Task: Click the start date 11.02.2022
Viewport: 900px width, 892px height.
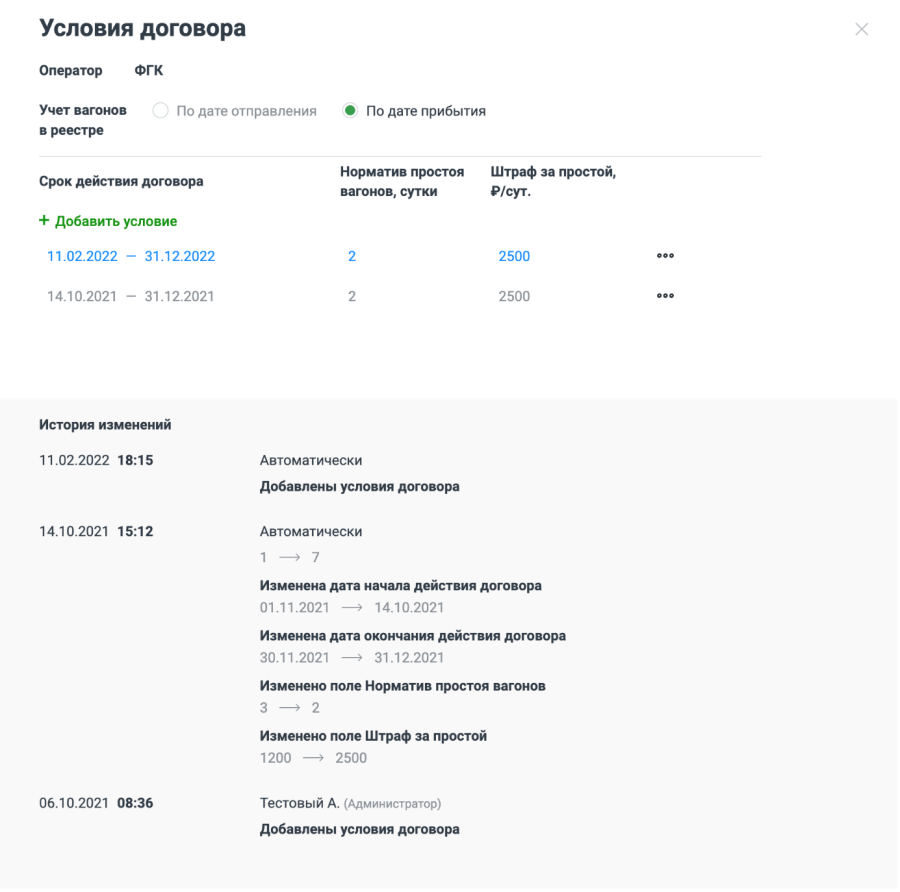Action: (x=81, y=256)
